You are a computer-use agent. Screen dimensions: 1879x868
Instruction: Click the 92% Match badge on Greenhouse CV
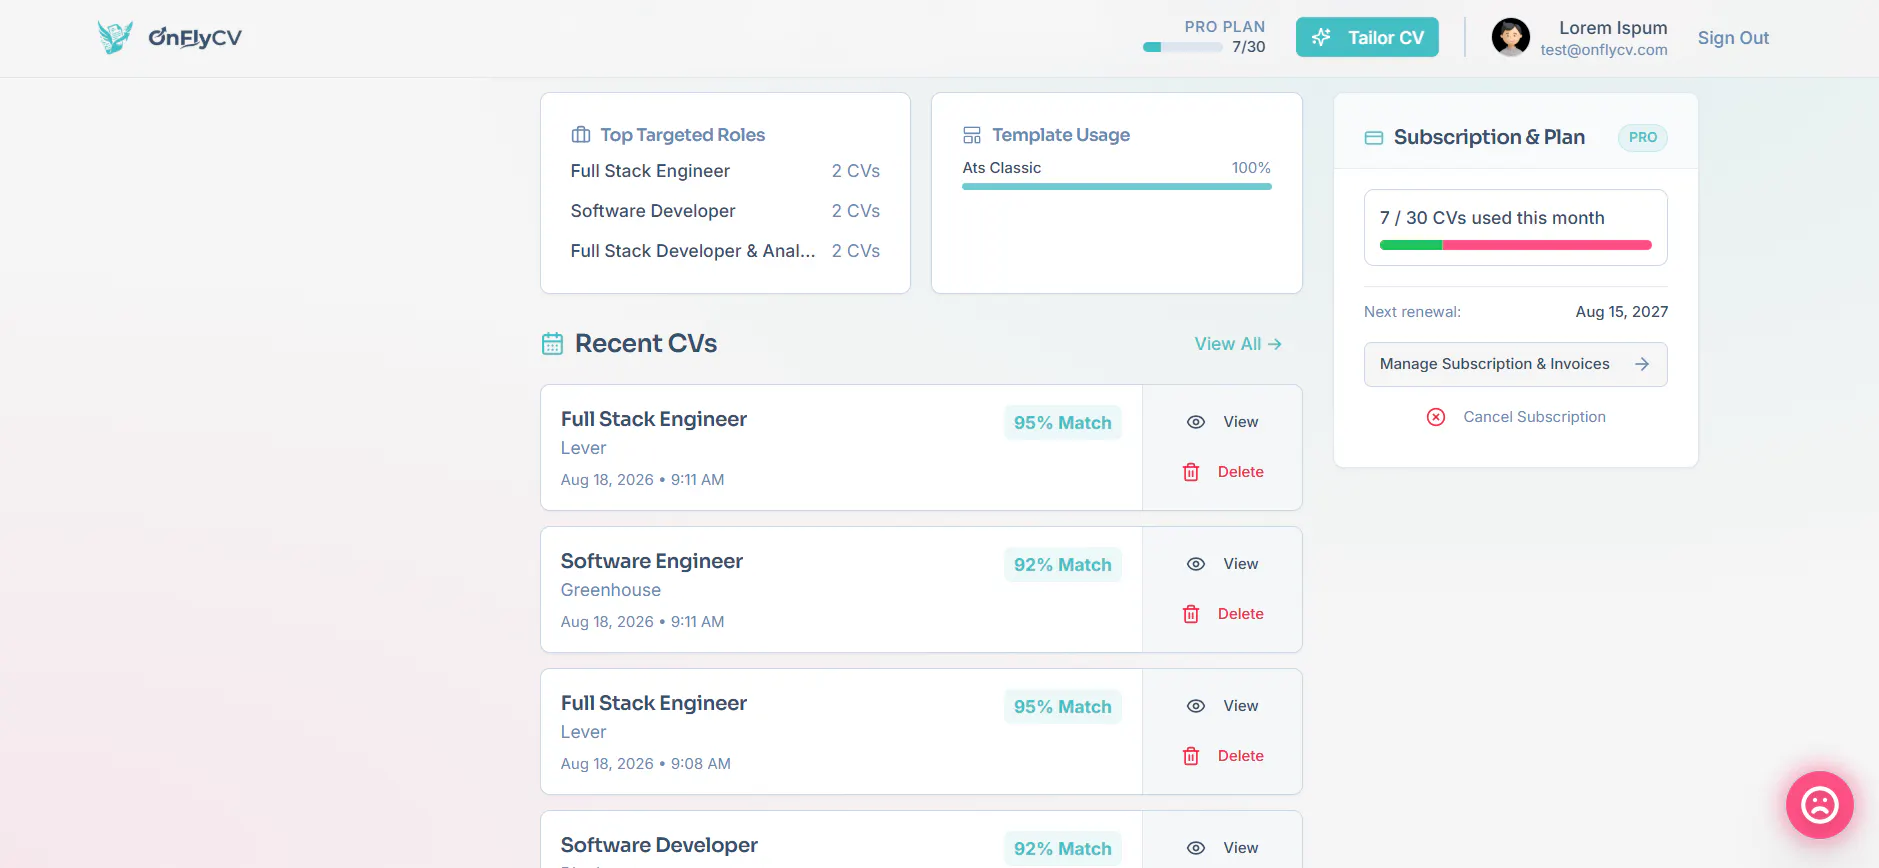pos(1062,565)
